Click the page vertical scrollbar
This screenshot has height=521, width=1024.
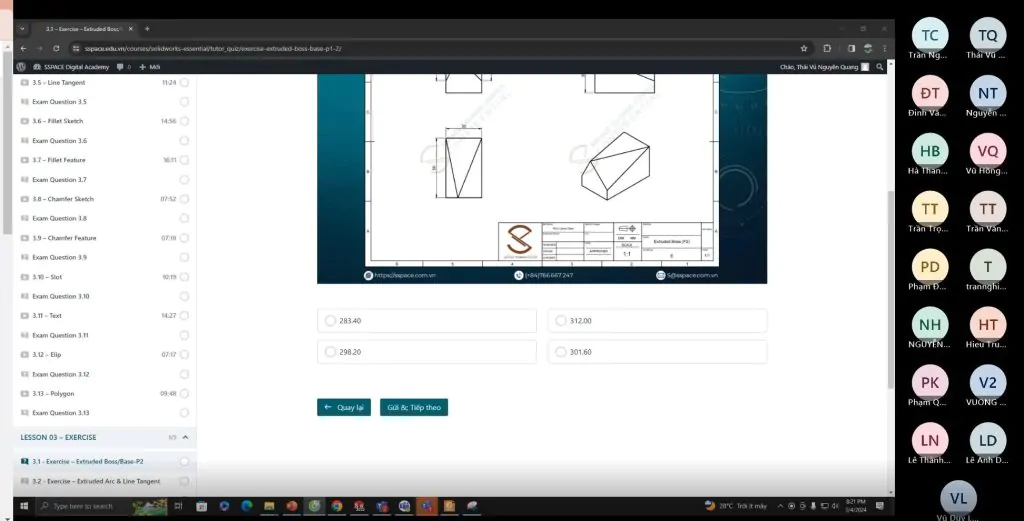(891, 289)
